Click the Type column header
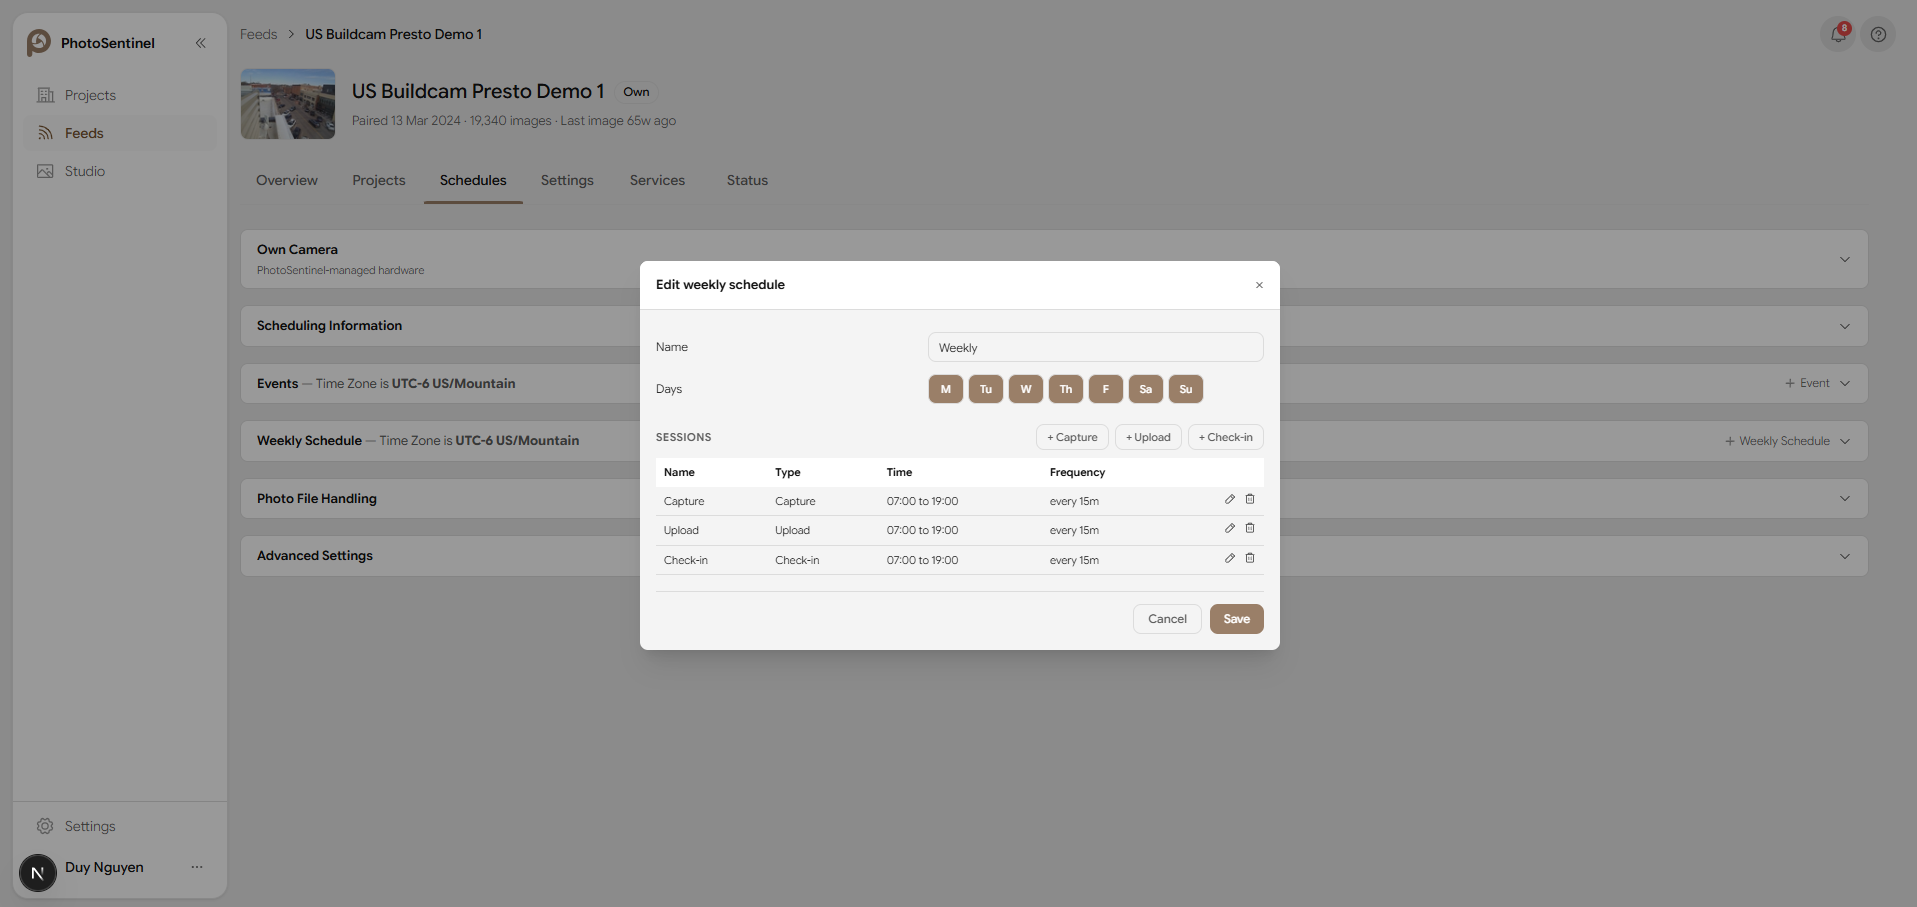The height and width of the screenshot is (907, 1917). tap(788, 472)
